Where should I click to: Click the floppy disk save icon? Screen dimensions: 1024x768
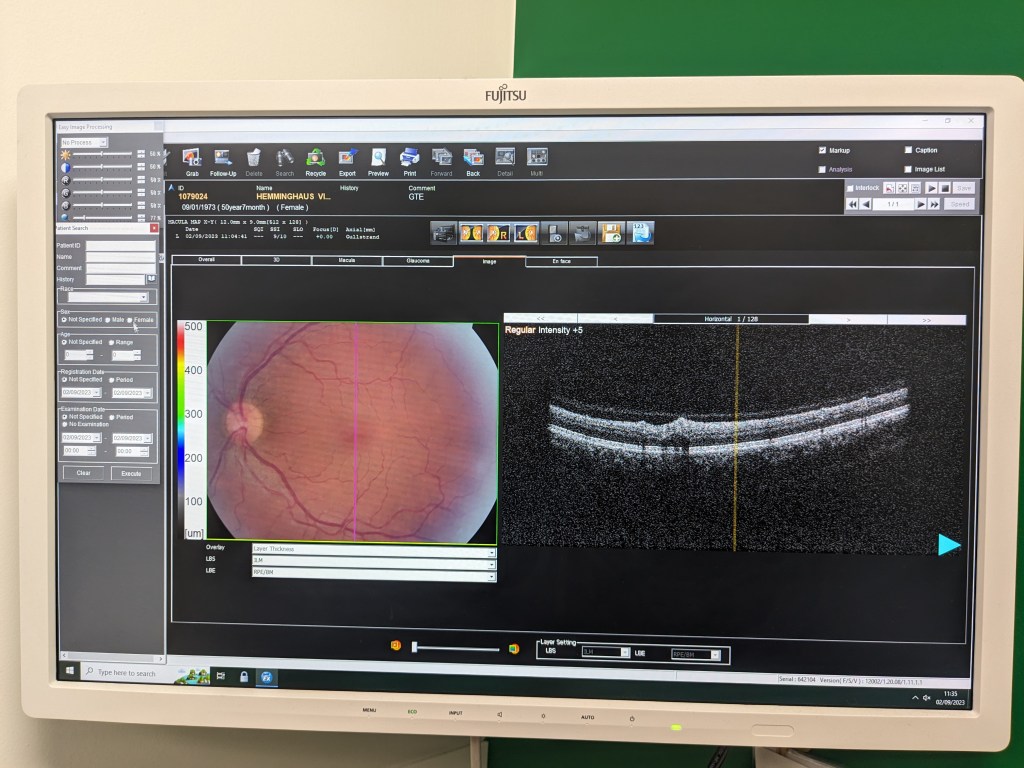coord(610,233)
